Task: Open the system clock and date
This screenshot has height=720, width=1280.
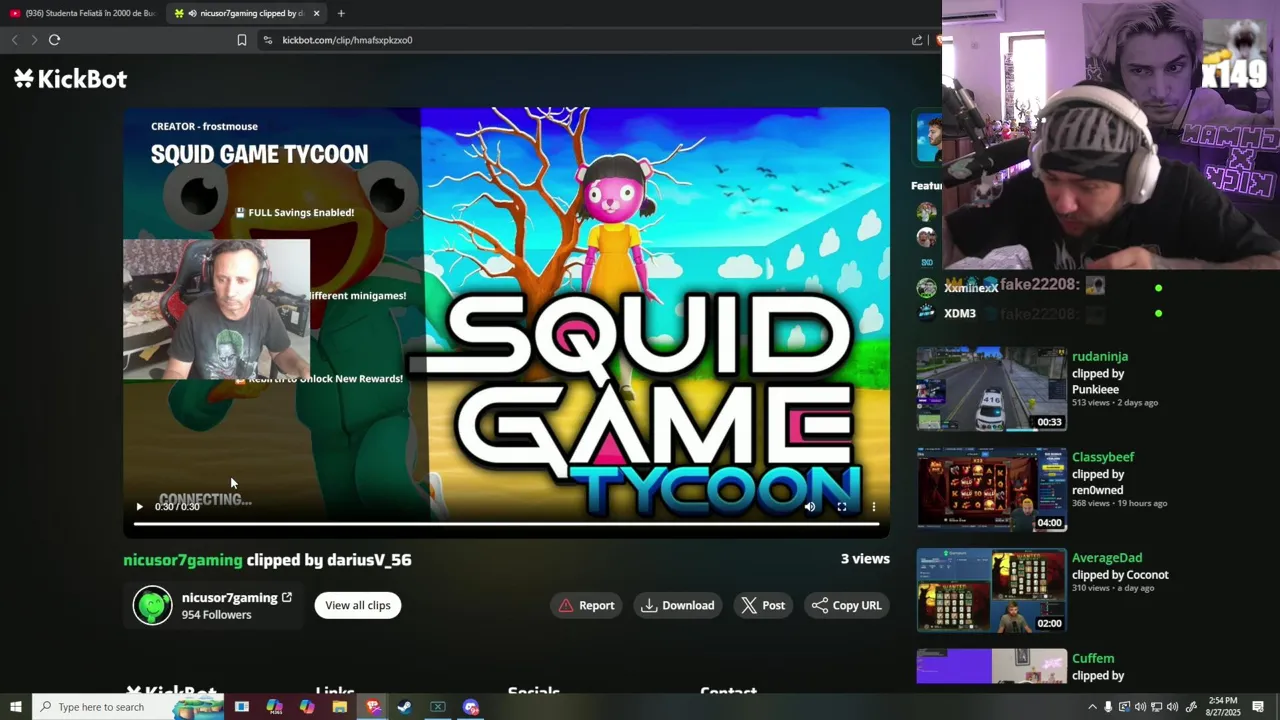Action: pyautogui.click(x=1223, y=707)
